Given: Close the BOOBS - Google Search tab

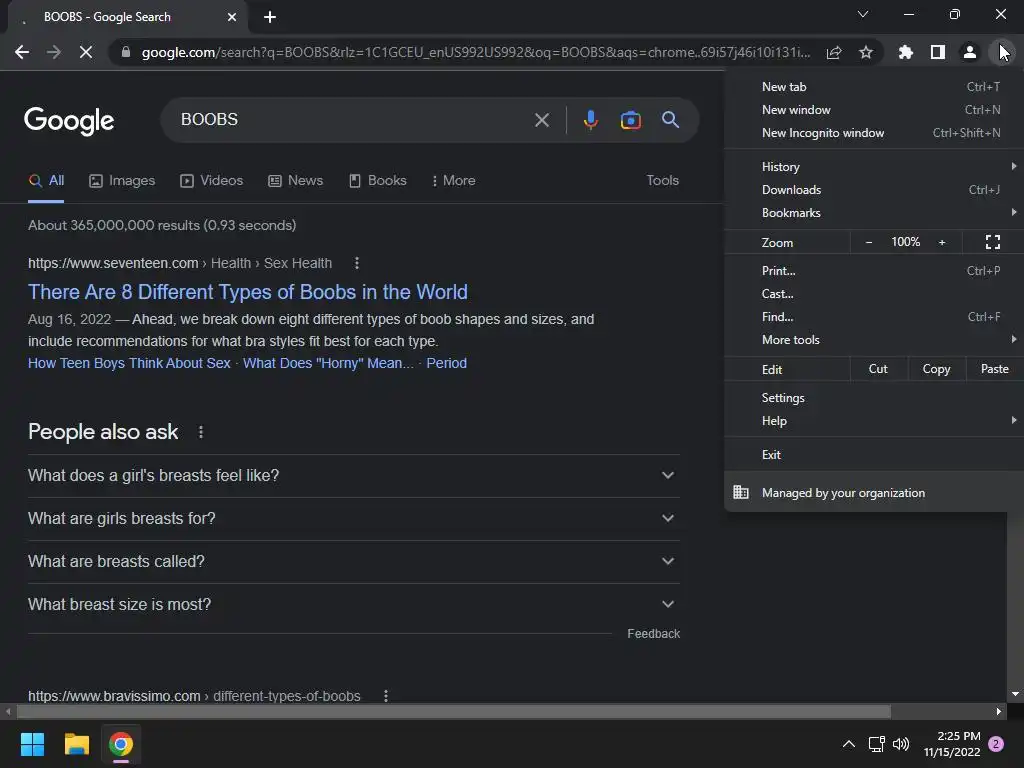Looking at the screenshot, I should (x=232, y=17).
